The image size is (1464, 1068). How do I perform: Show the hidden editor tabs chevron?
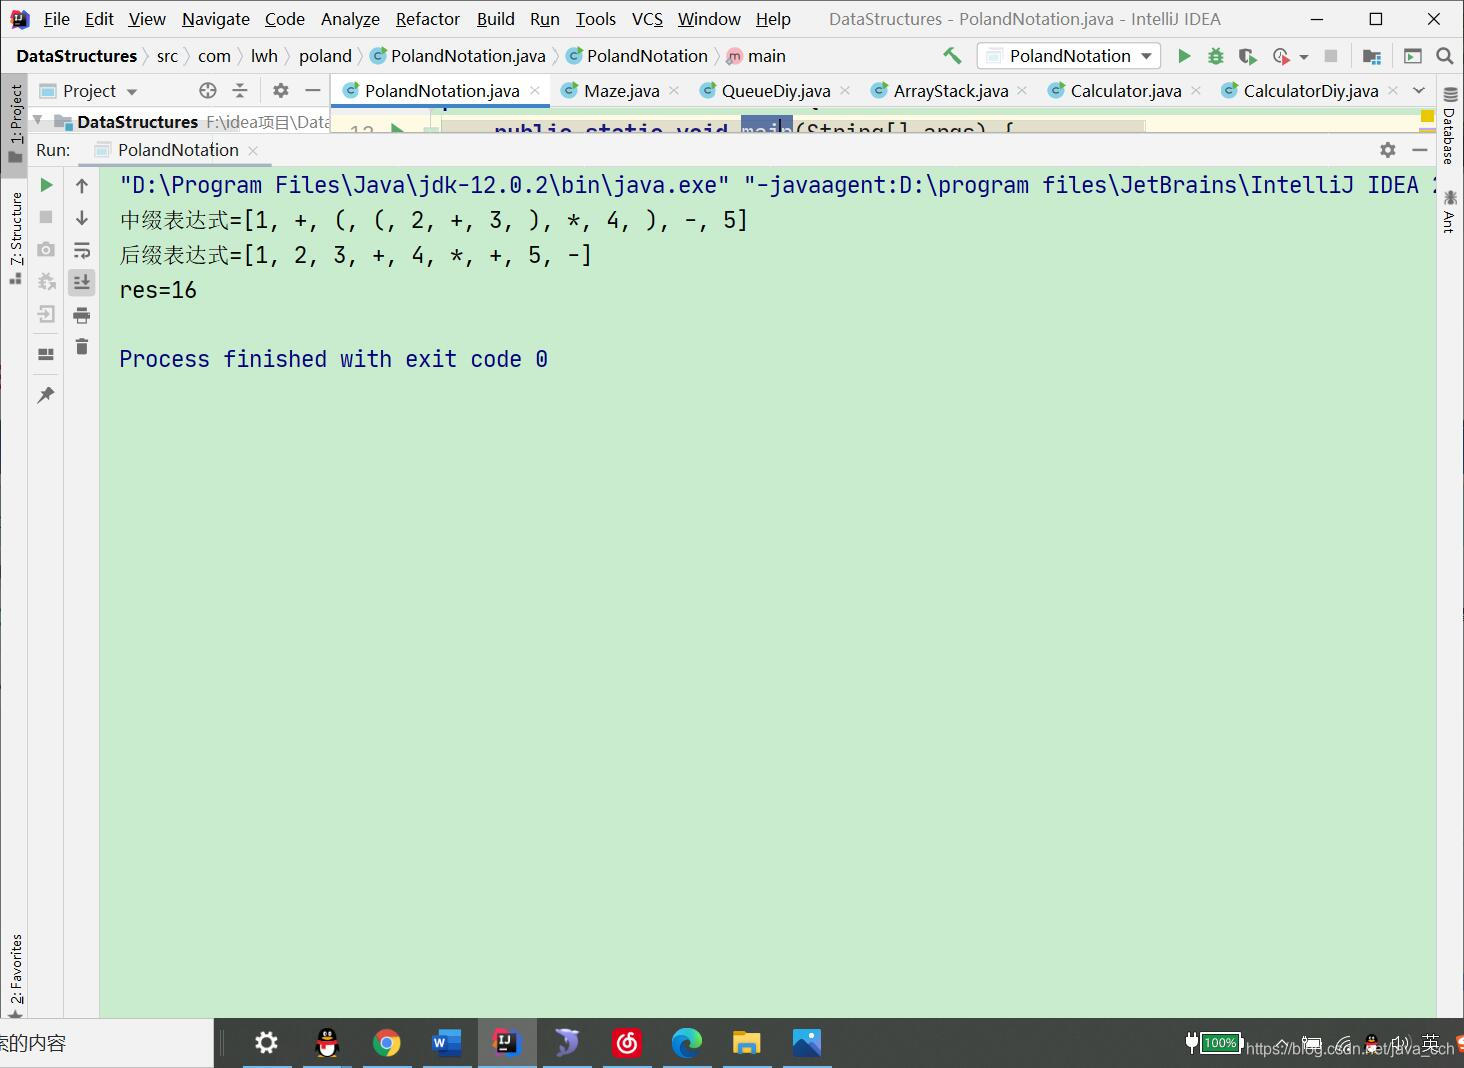[x=1419, y=91]
